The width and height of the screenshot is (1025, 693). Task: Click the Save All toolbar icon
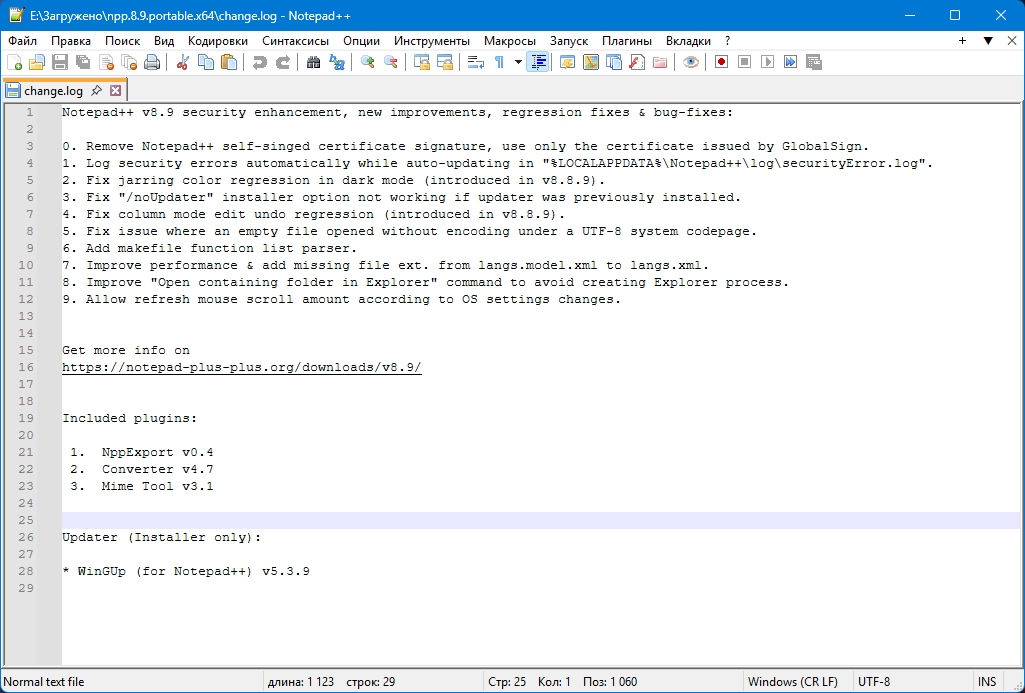tap(83, 62)
